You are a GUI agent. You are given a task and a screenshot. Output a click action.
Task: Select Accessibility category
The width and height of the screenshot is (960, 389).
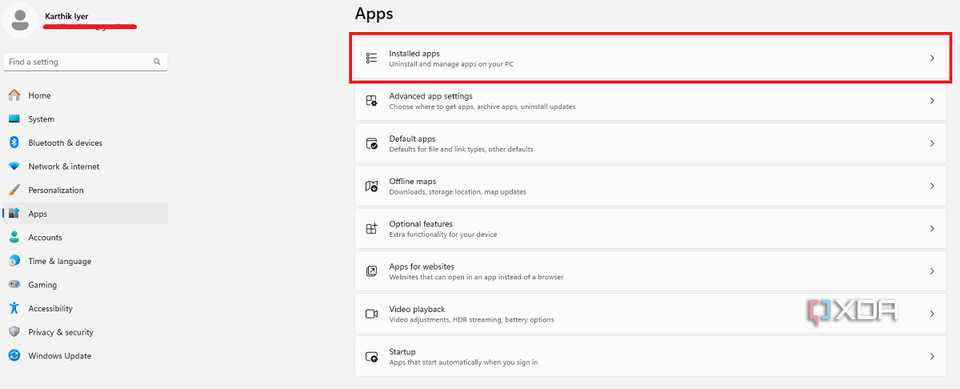[85, 308]
